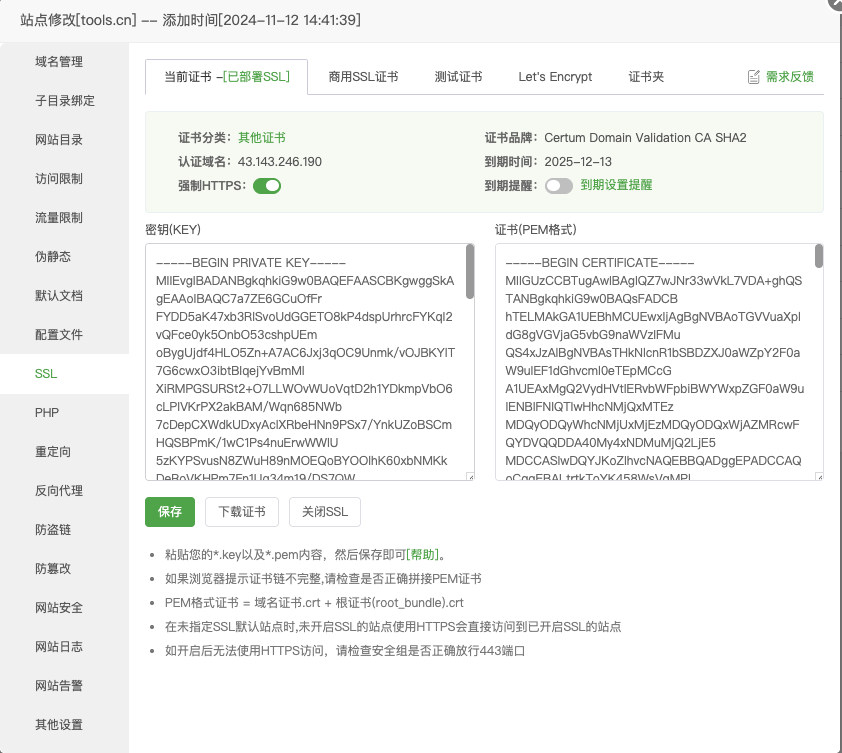Image resolution: width=842 pixels, height=753 pixels.
Task: Click the 其他证书 certificate category value
Action: 262,138
